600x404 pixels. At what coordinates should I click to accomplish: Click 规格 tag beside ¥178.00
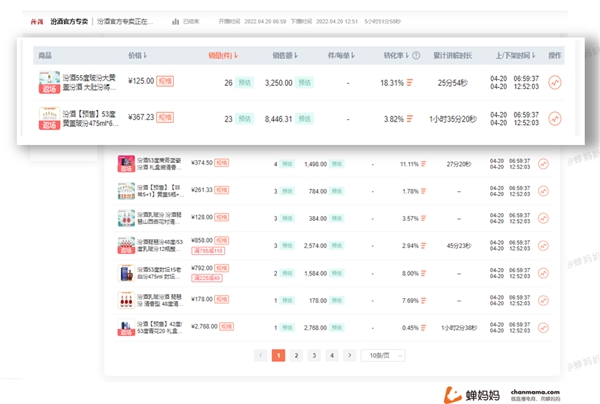[x=222, y=299]
